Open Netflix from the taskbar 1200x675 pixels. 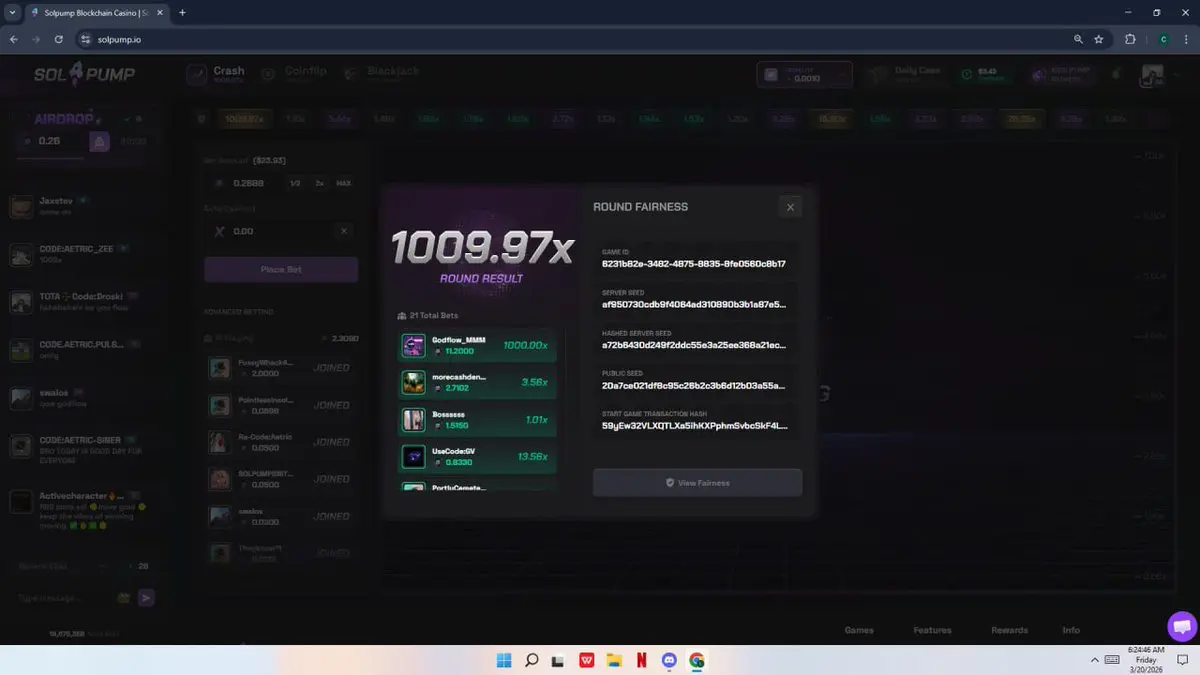click(x=642, y=660)
